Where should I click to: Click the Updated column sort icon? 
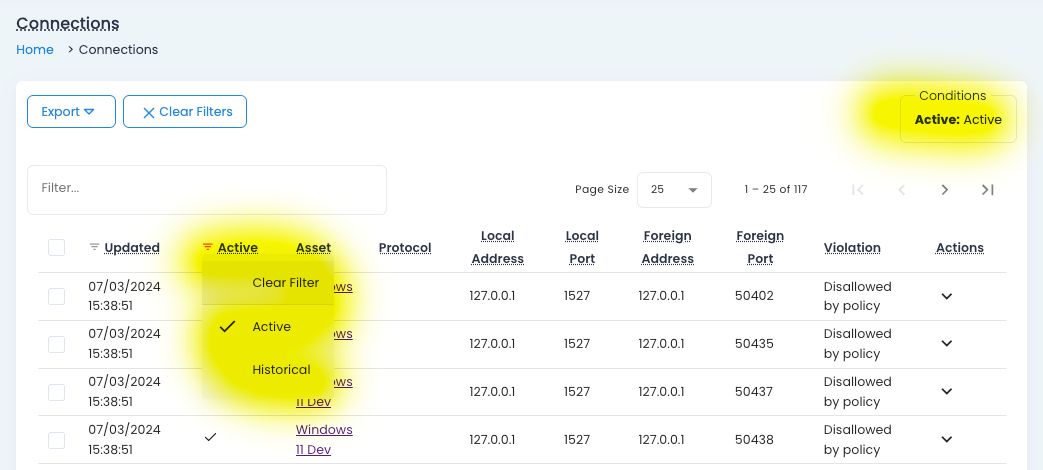[94, 247]
